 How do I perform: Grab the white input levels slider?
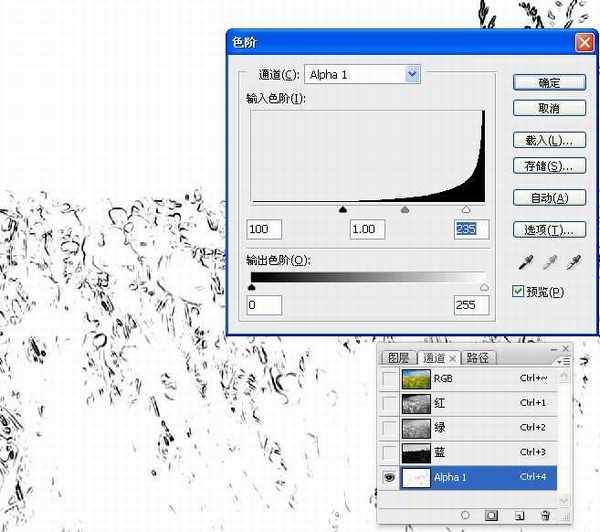pyautogui.click(x=466, y=209)
